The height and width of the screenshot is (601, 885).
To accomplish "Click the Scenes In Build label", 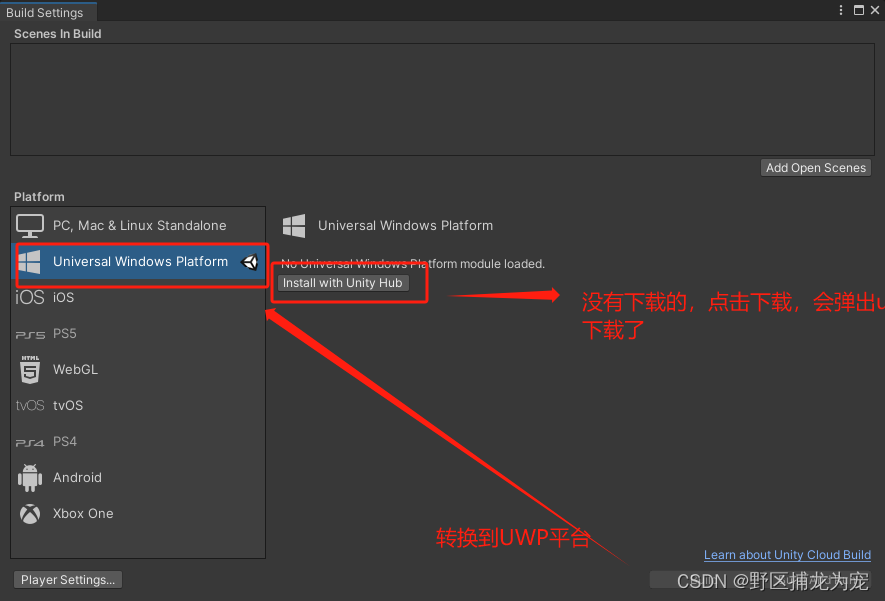I will [x=58, y=34].
